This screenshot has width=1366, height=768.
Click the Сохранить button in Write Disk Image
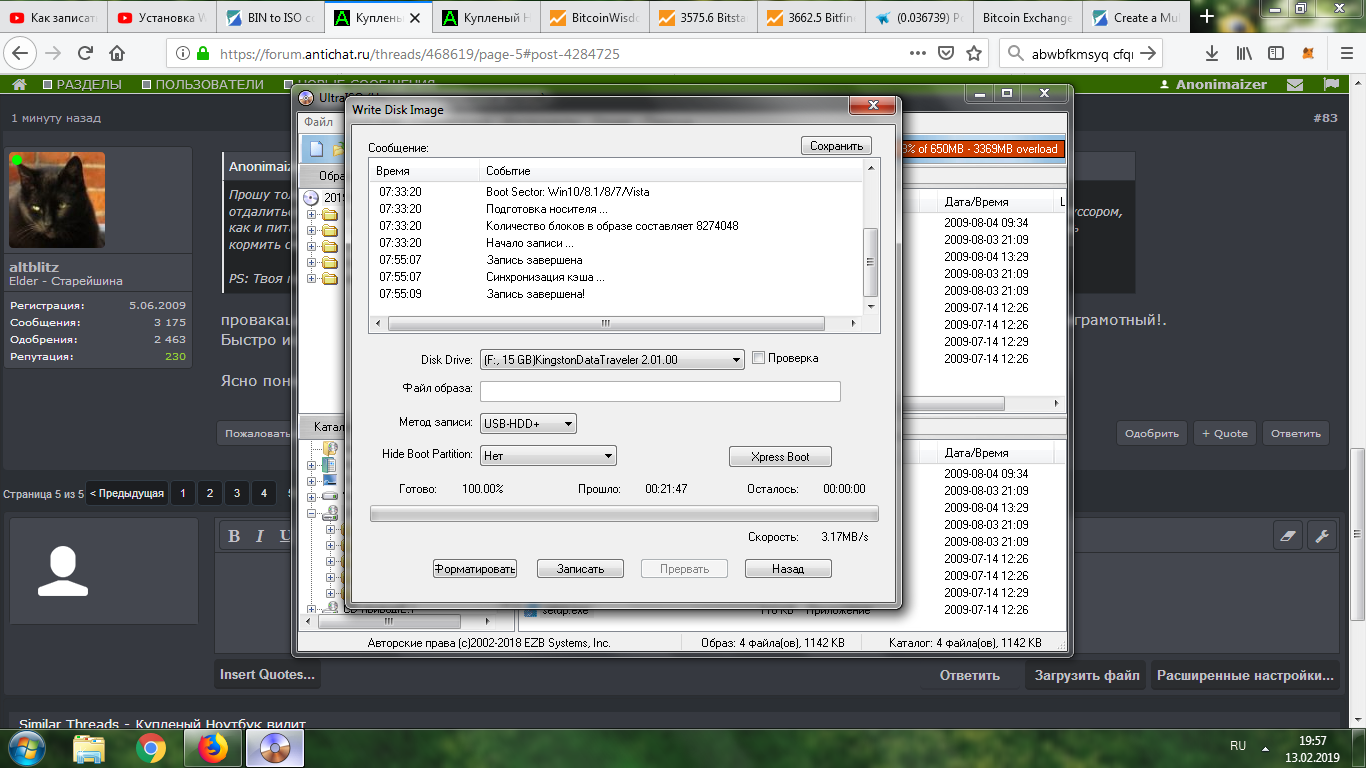836,146
